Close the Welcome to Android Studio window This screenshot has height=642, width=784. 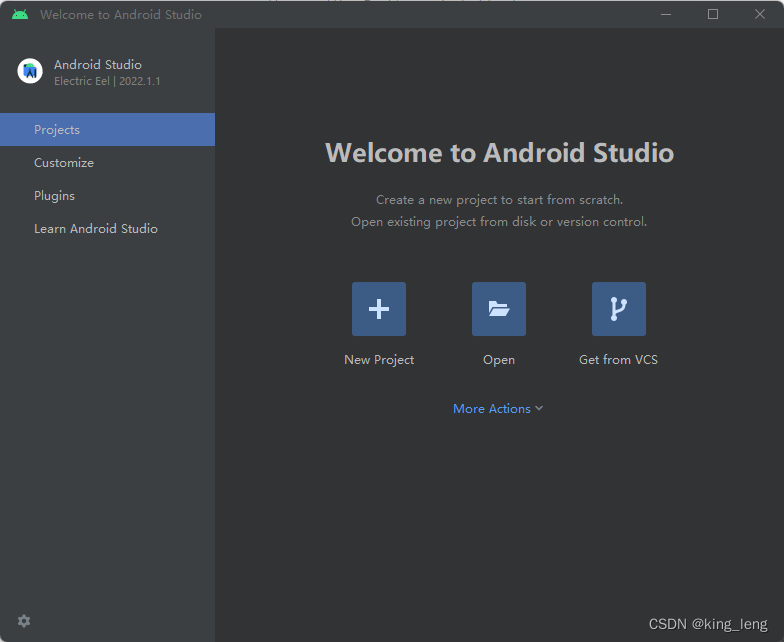pos(760,14)
